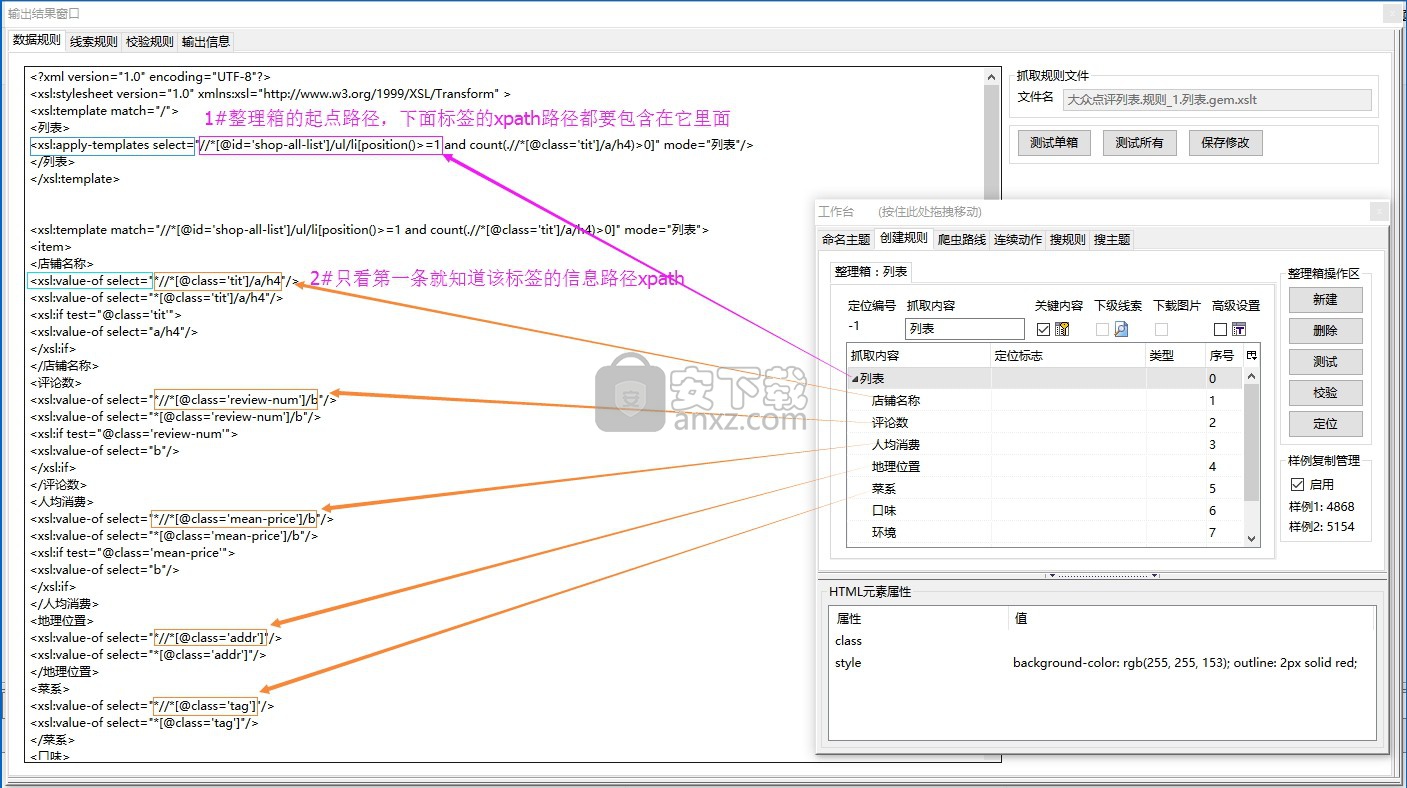Click the 文件名 field with the gem.xslt name
1407x788 pixels.
(1217, 100)
